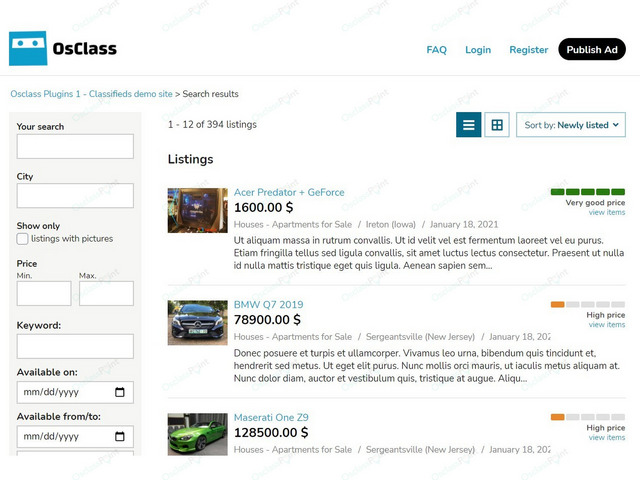The height and width of the screenshot is (480, 640).
Task: Click view items for BMW Q7 listing
Action: (x=607, y=324)
